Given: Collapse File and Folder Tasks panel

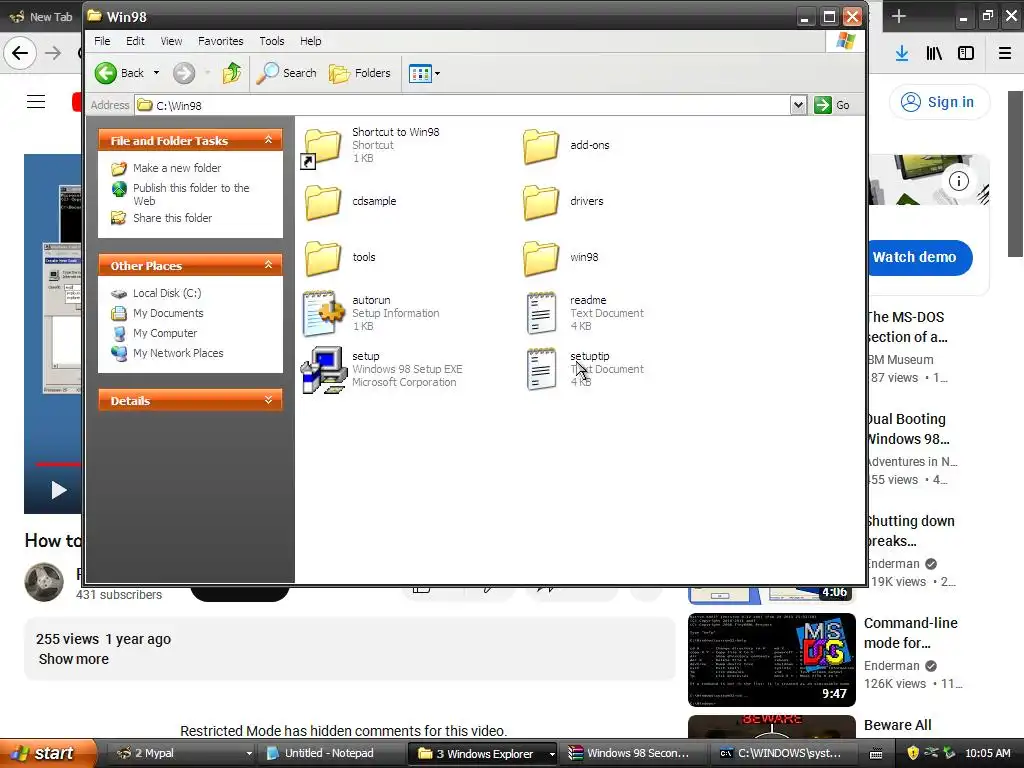Looking at the screenshot, I should point(268,140).
